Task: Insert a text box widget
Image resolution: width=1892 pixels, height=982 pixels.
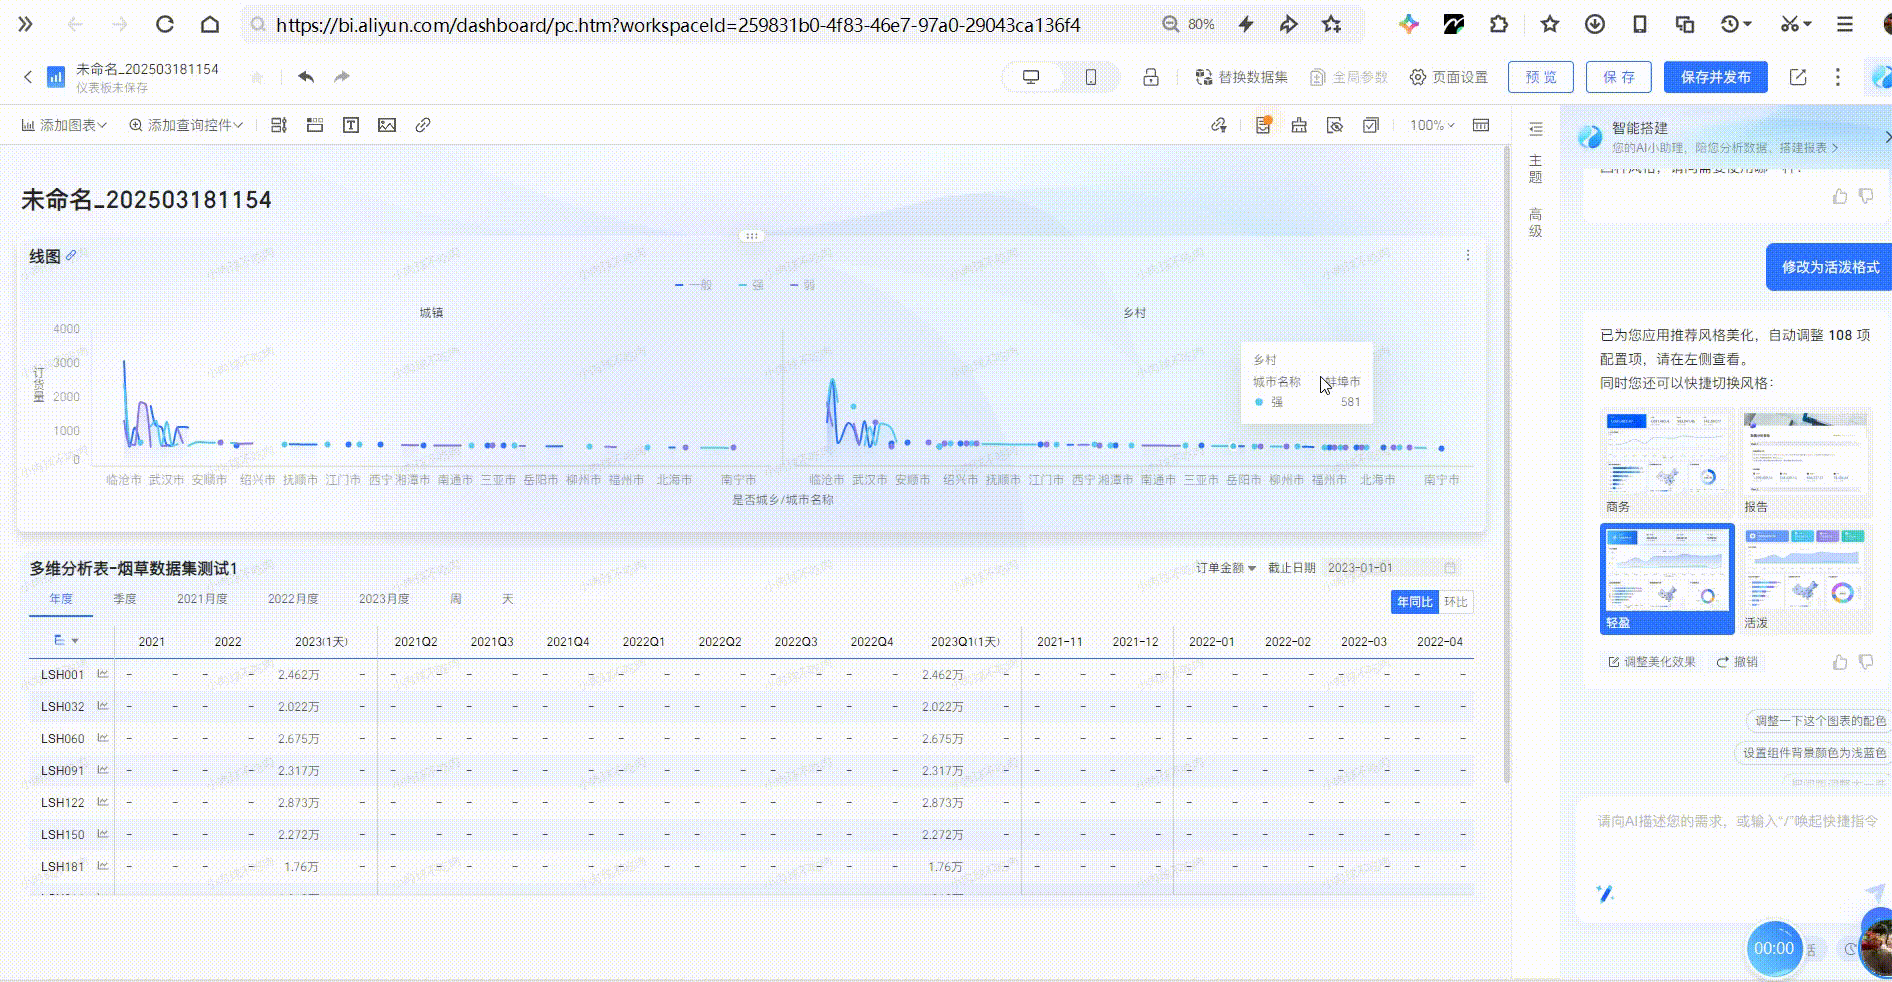Action: coord(351,125)
